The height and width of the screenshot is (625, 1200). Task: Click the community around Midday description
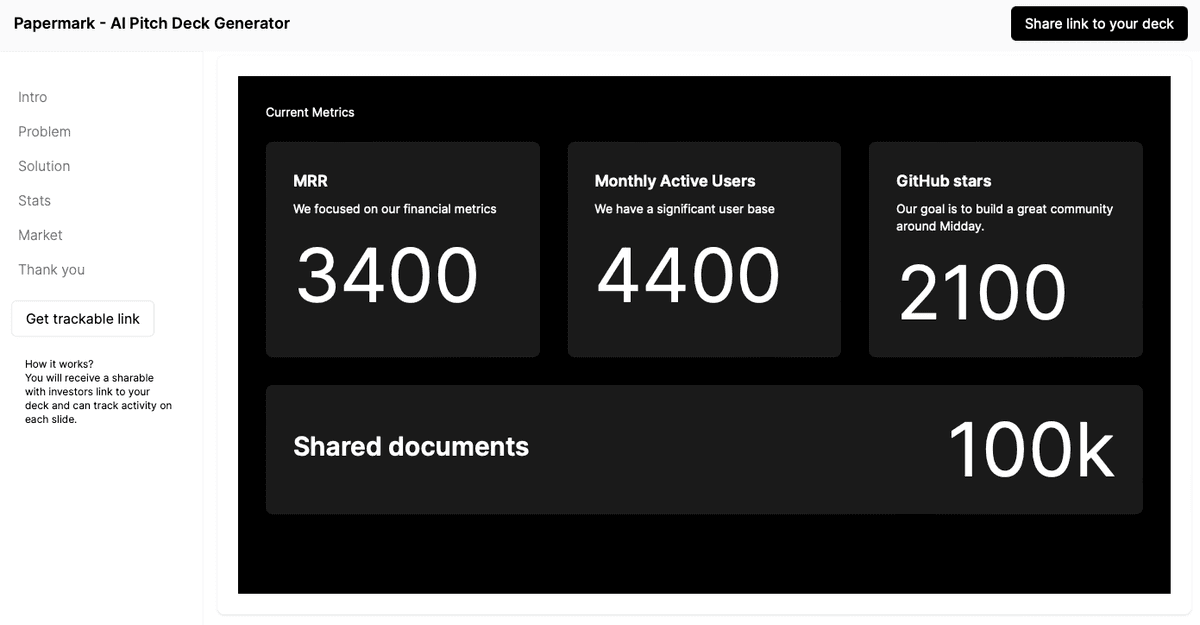(1004, 218)
